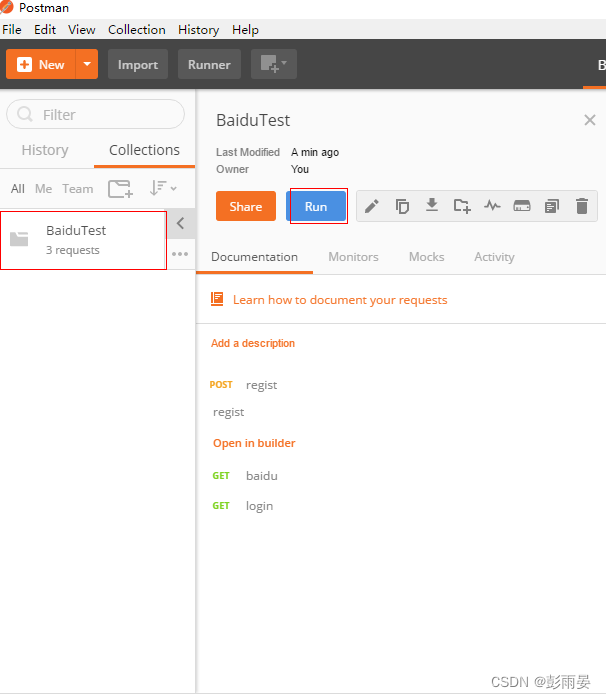
Task: Select the Me collections filter
Action: tap(44, 189)
